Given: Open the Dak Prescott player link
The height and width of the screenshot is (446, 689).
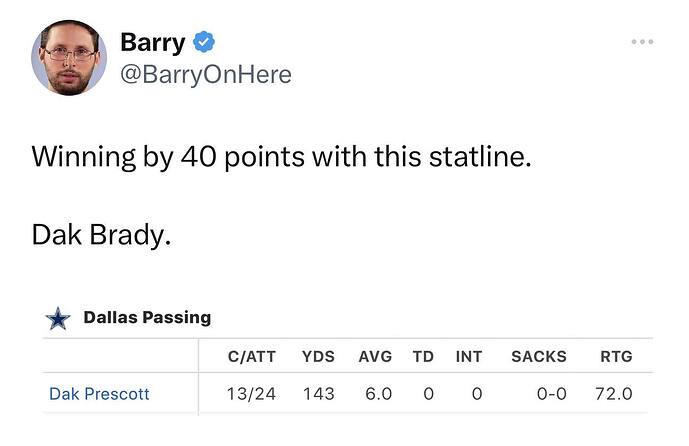Looking at the screenshot, I should point(99,394).
